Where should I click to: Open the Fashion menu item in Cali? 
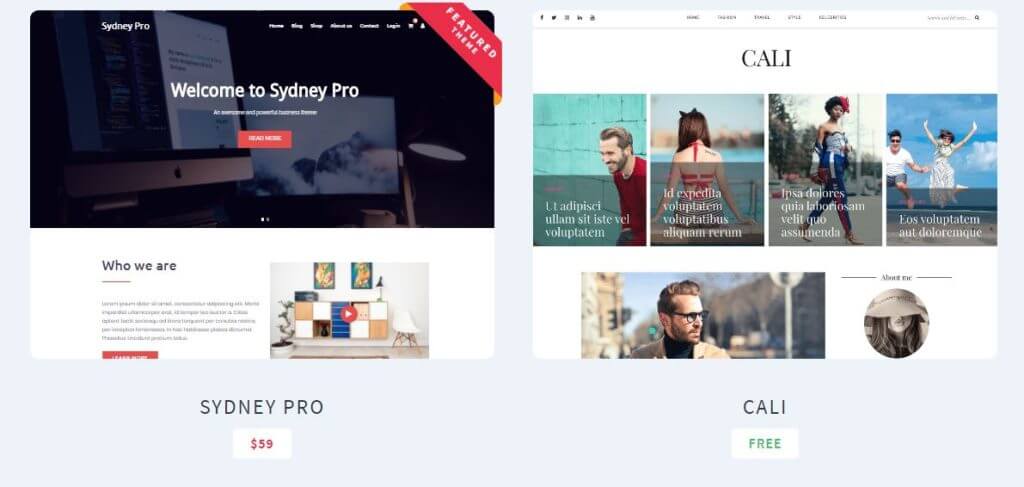726,18
